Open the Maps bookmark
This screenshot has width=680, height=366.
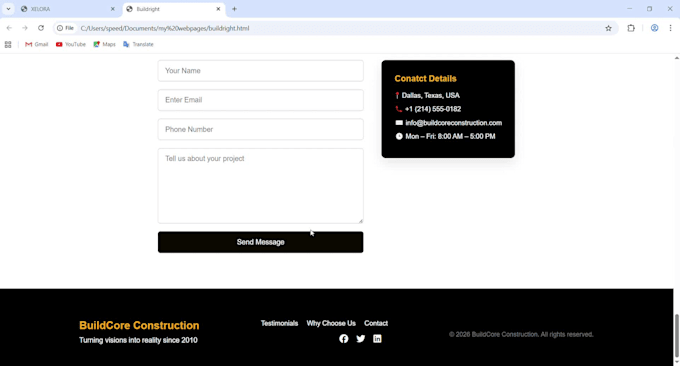(x=105, y=44)
